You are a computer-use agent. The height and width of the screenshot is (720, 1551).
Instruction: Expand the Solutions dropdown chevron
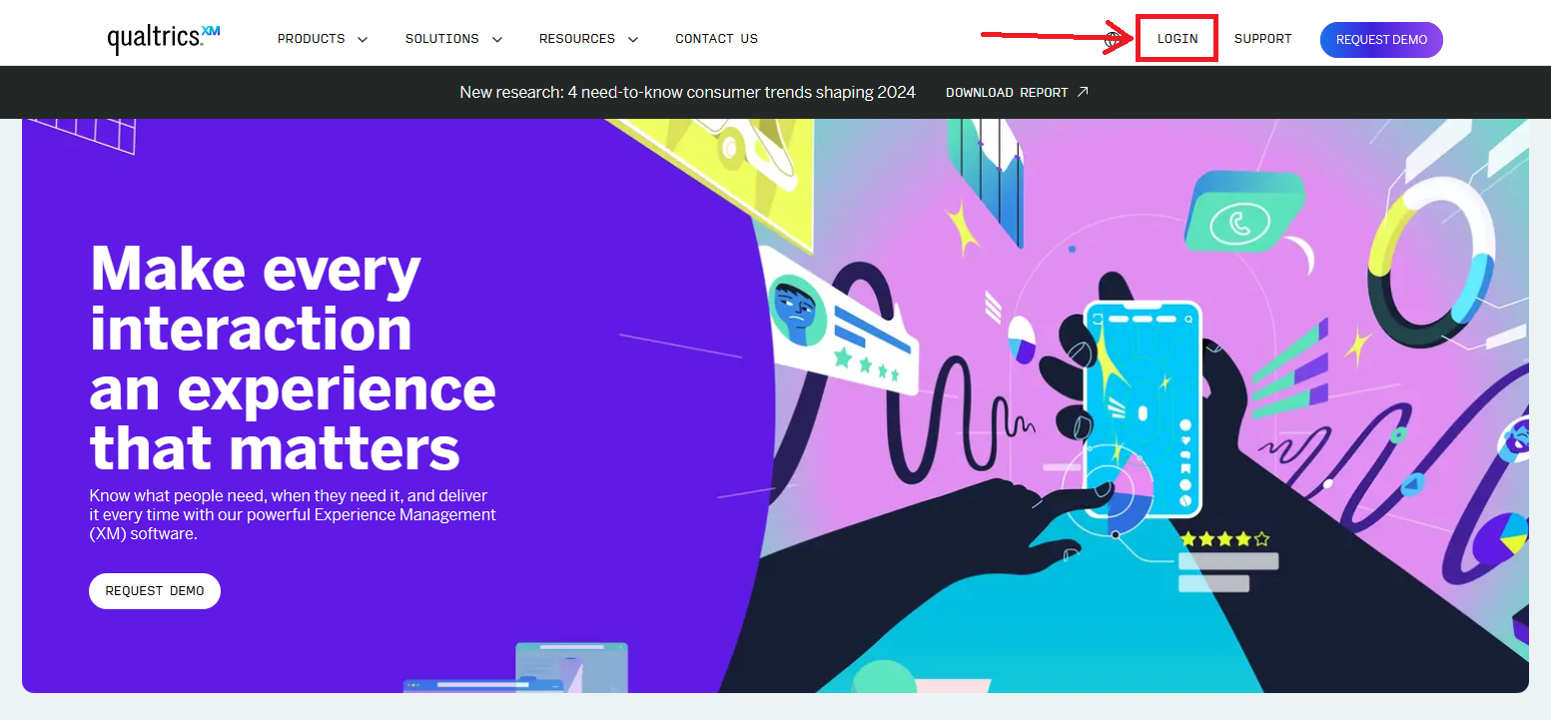point(497,40)
